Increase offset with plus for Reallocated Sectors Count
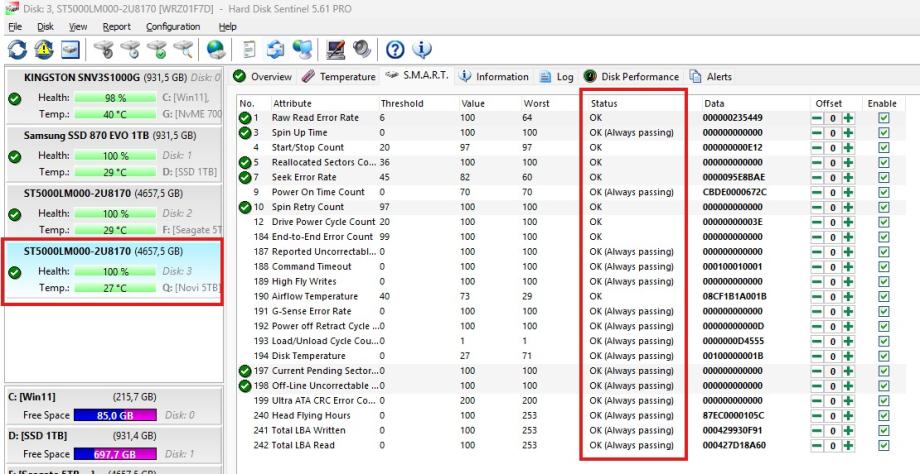This screenshot has height=474, width=920. [x=848, y=162]
